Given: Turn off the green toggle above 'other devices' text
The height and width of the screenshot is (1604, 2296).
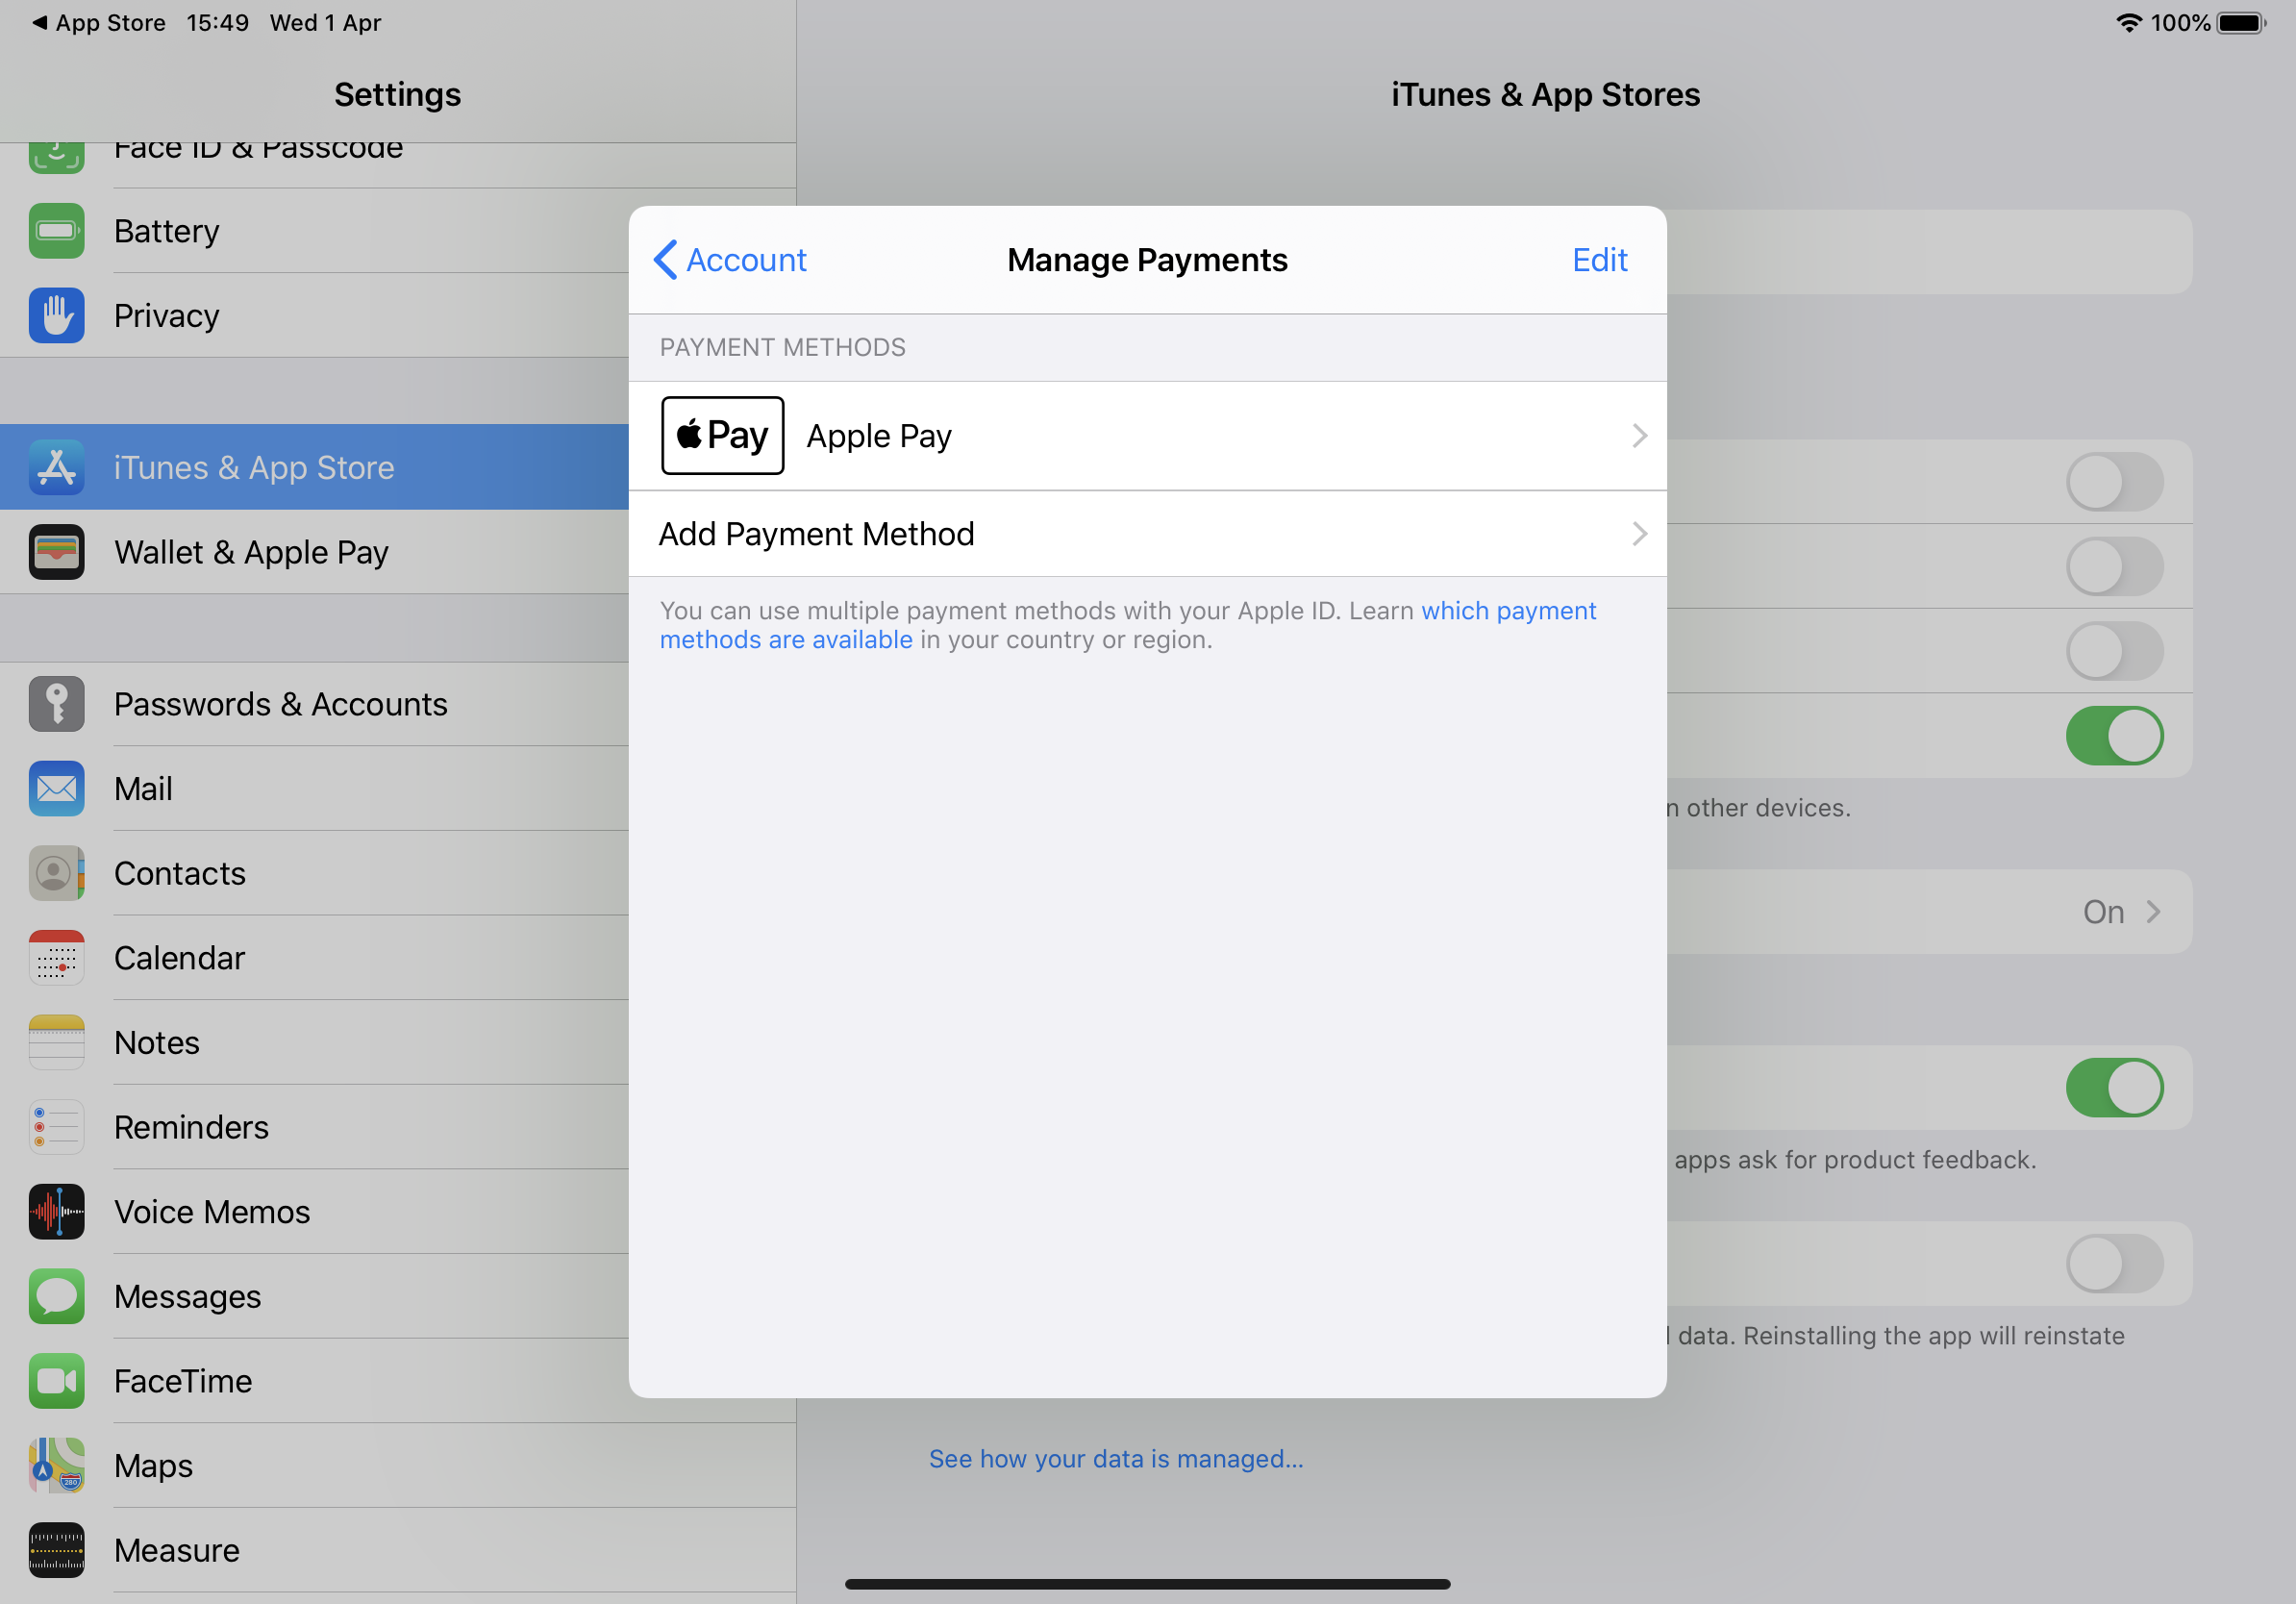Looking at the screenshot, I should (2114, 736).
